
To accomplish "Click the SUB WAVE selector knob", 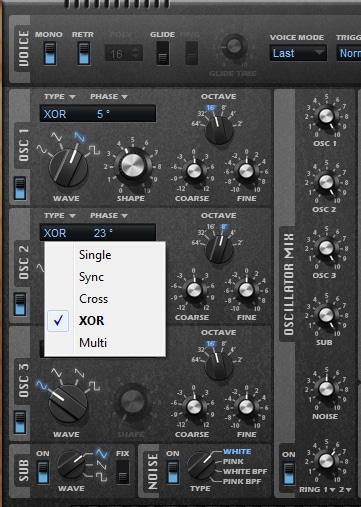I will tap(71, 465).
